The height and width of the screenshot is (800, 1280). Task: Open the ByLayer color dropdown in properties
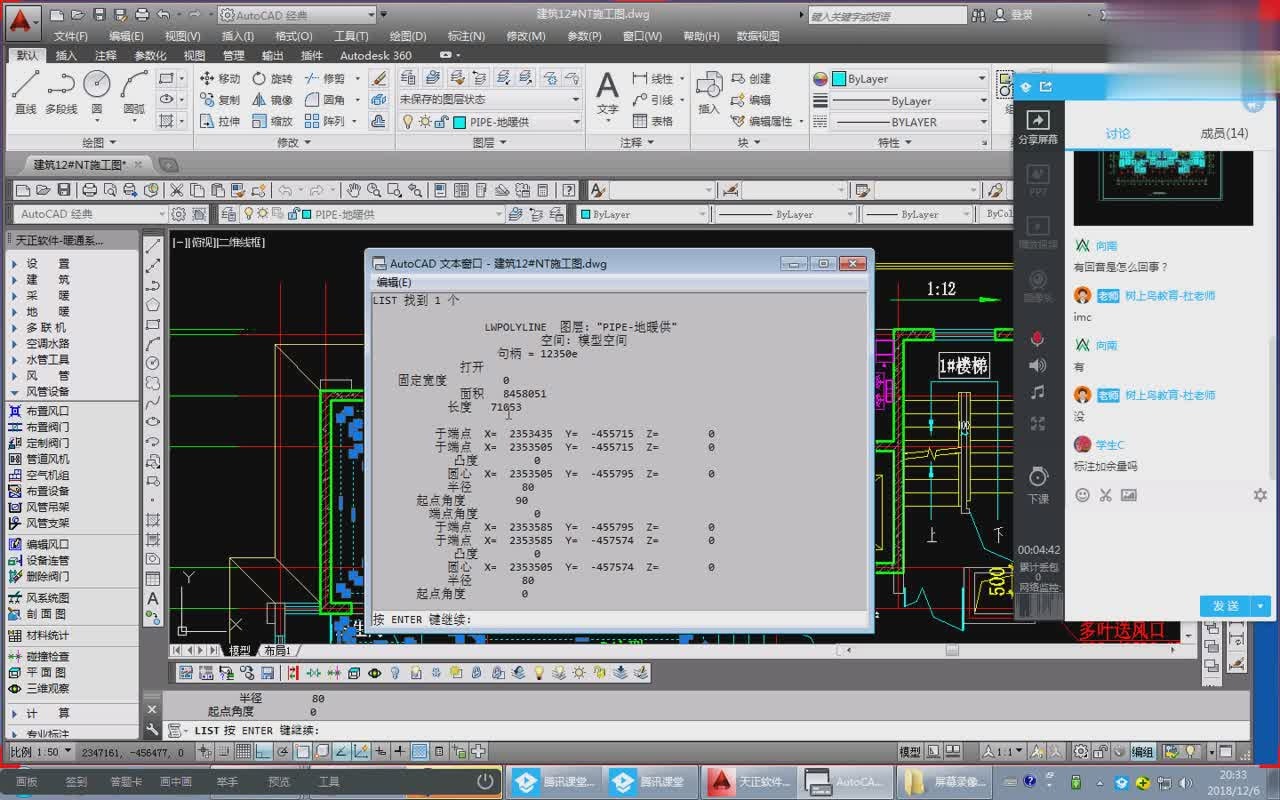point(981,79)
